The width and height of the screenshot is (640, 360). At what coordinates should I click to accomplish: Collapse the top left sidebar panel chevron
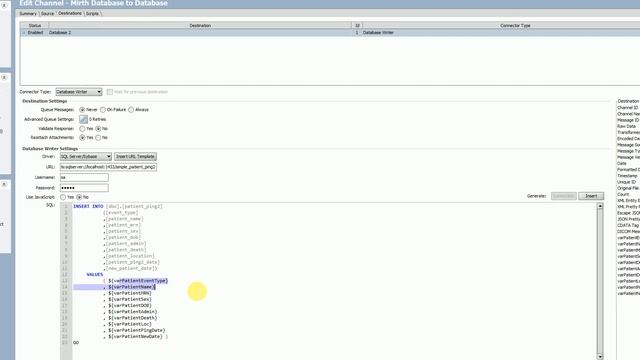[4, 5]
